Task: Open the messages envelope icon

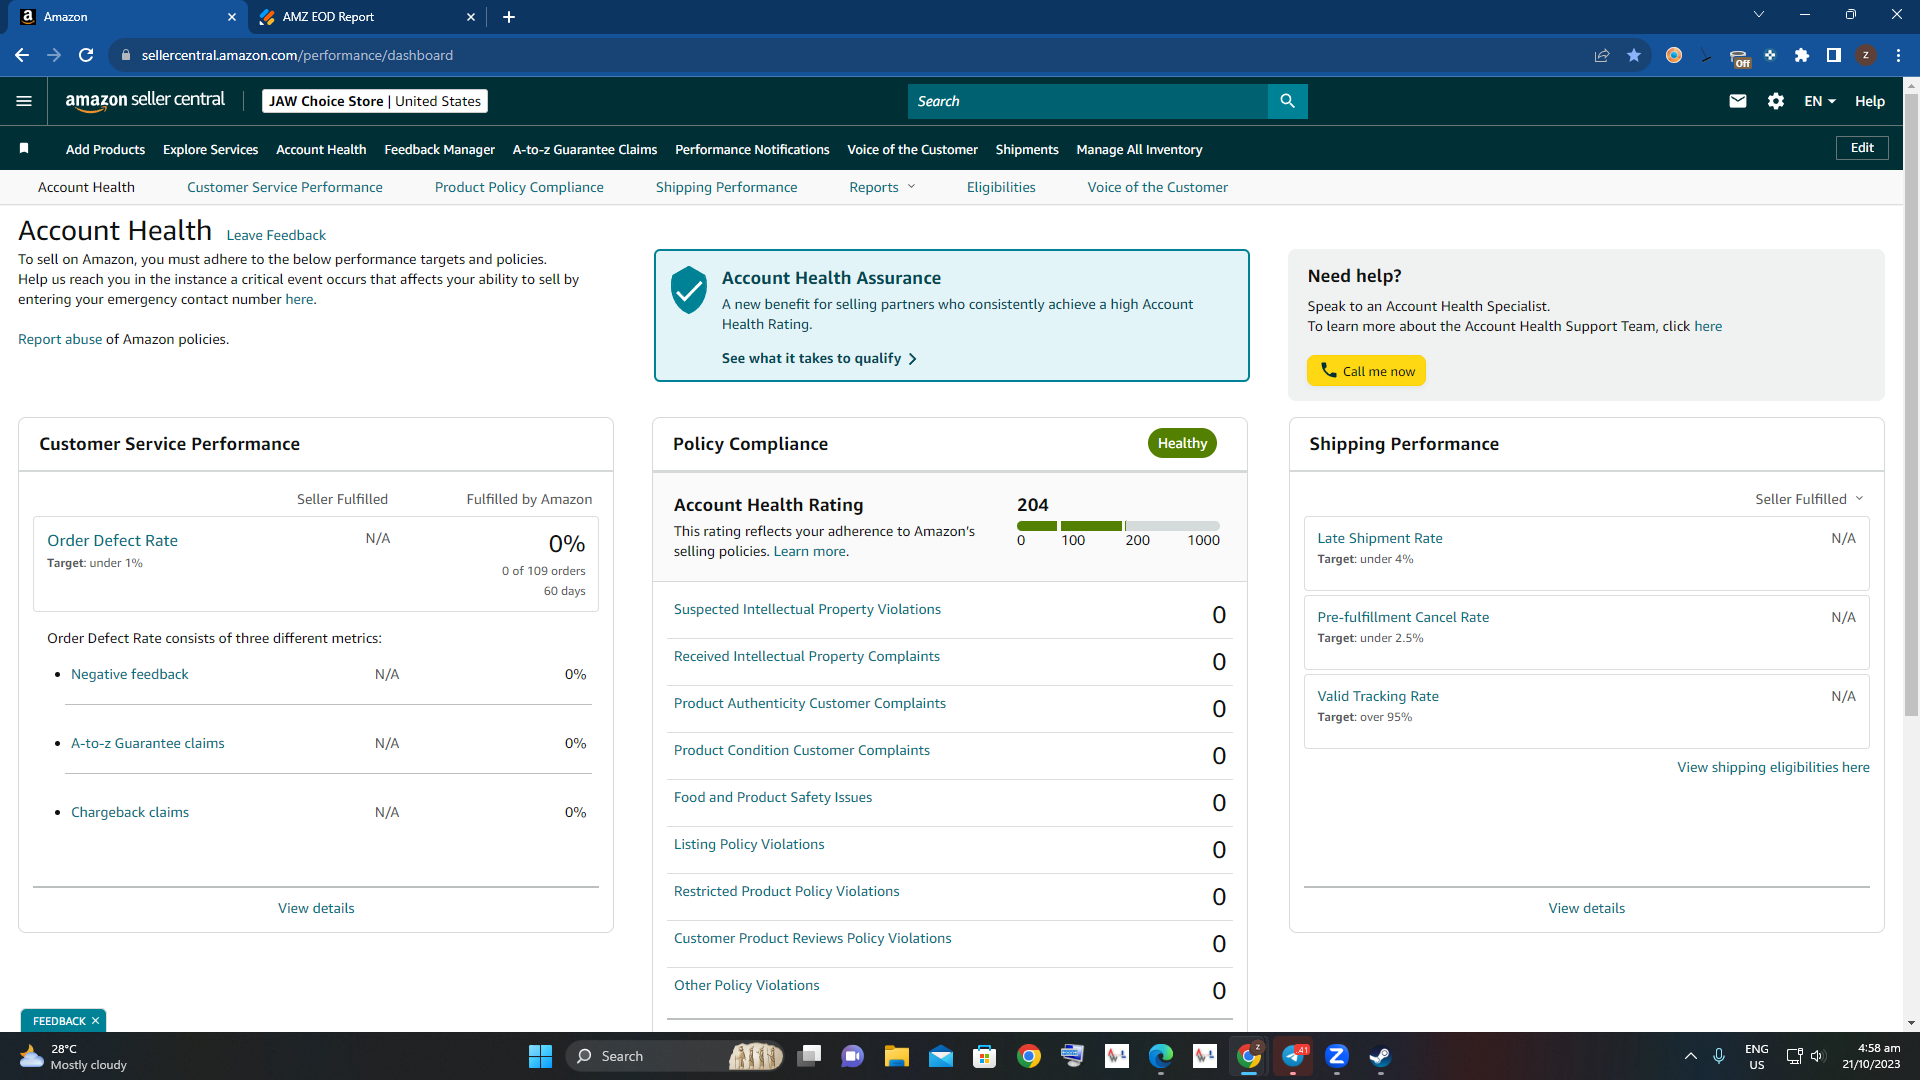Action: coord(1738,101)
